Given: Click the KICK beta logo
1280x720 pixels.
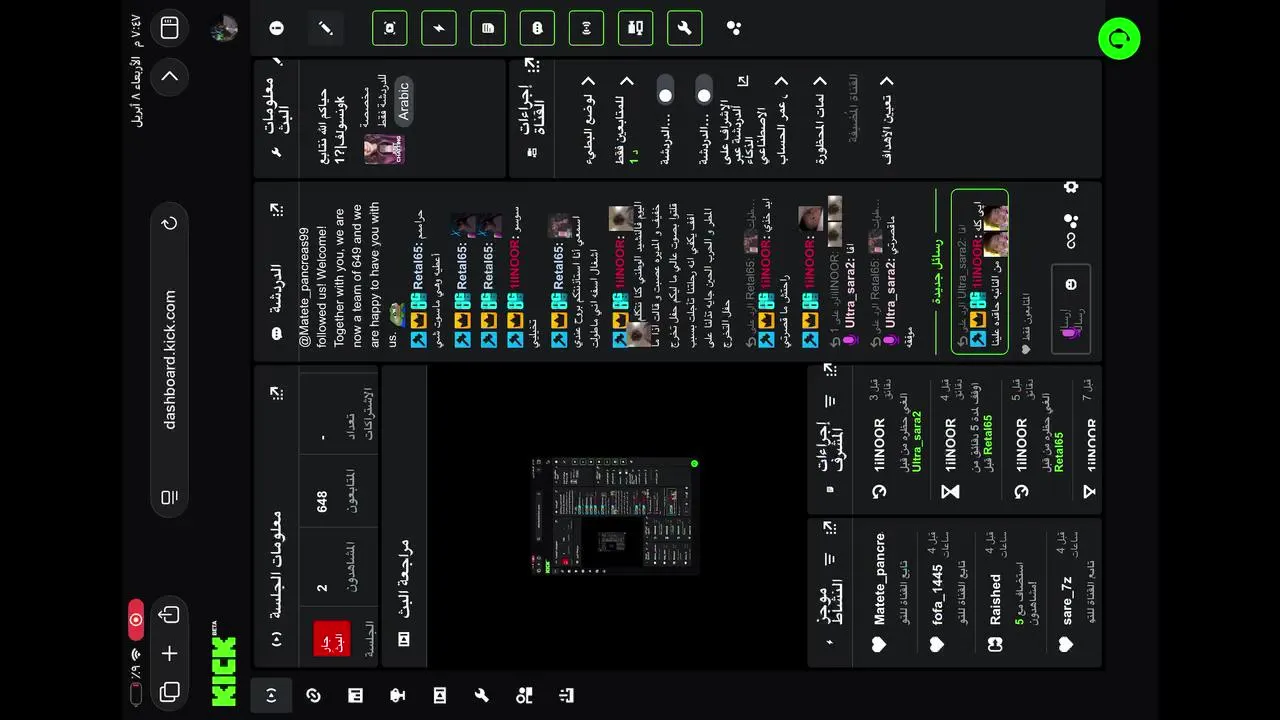Looking at the screenshot, I should coord(225,664).
